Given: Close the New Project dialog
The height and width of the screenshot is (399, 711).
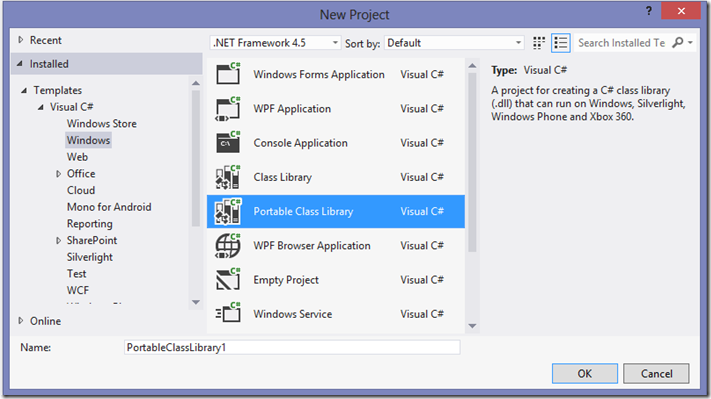Looking at the screenshot, I should coord(681,11).
